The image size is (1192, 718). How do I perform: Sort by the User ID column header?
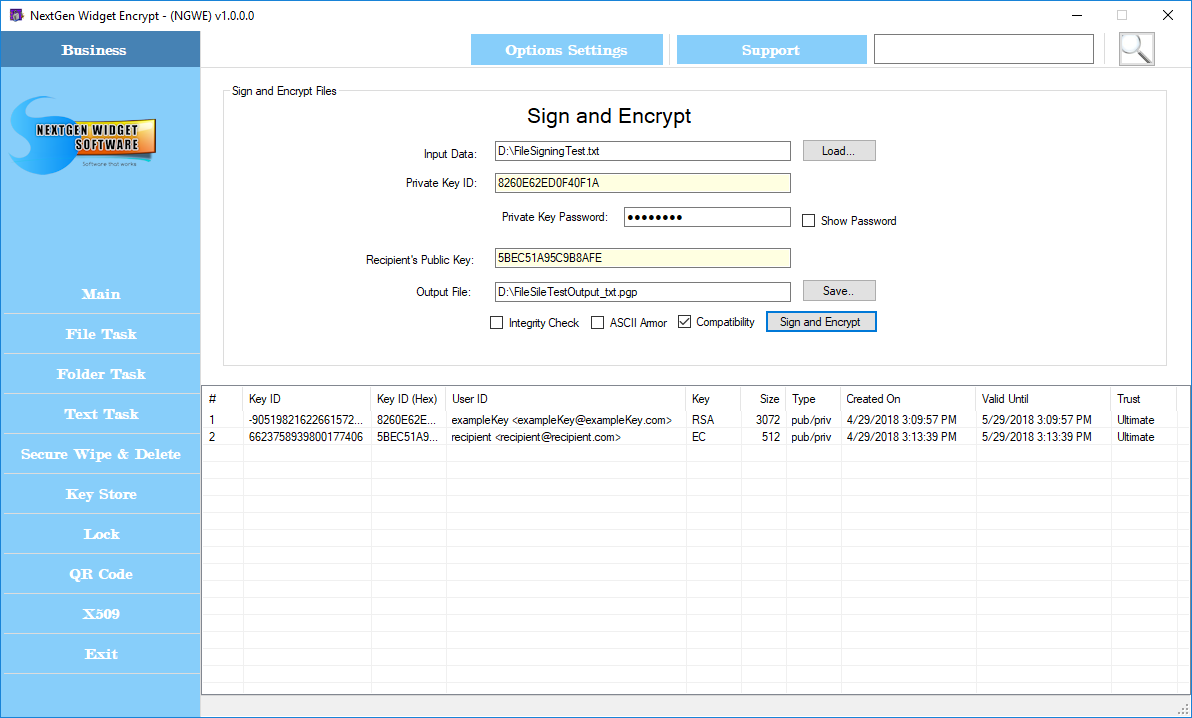pos(566,399)
